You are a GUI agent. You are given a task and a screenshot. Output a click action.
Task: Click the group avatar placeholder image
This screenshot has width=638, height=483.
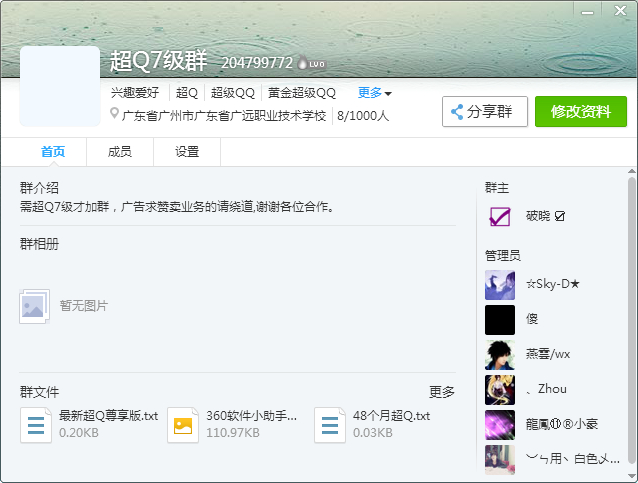click(60, 86)
